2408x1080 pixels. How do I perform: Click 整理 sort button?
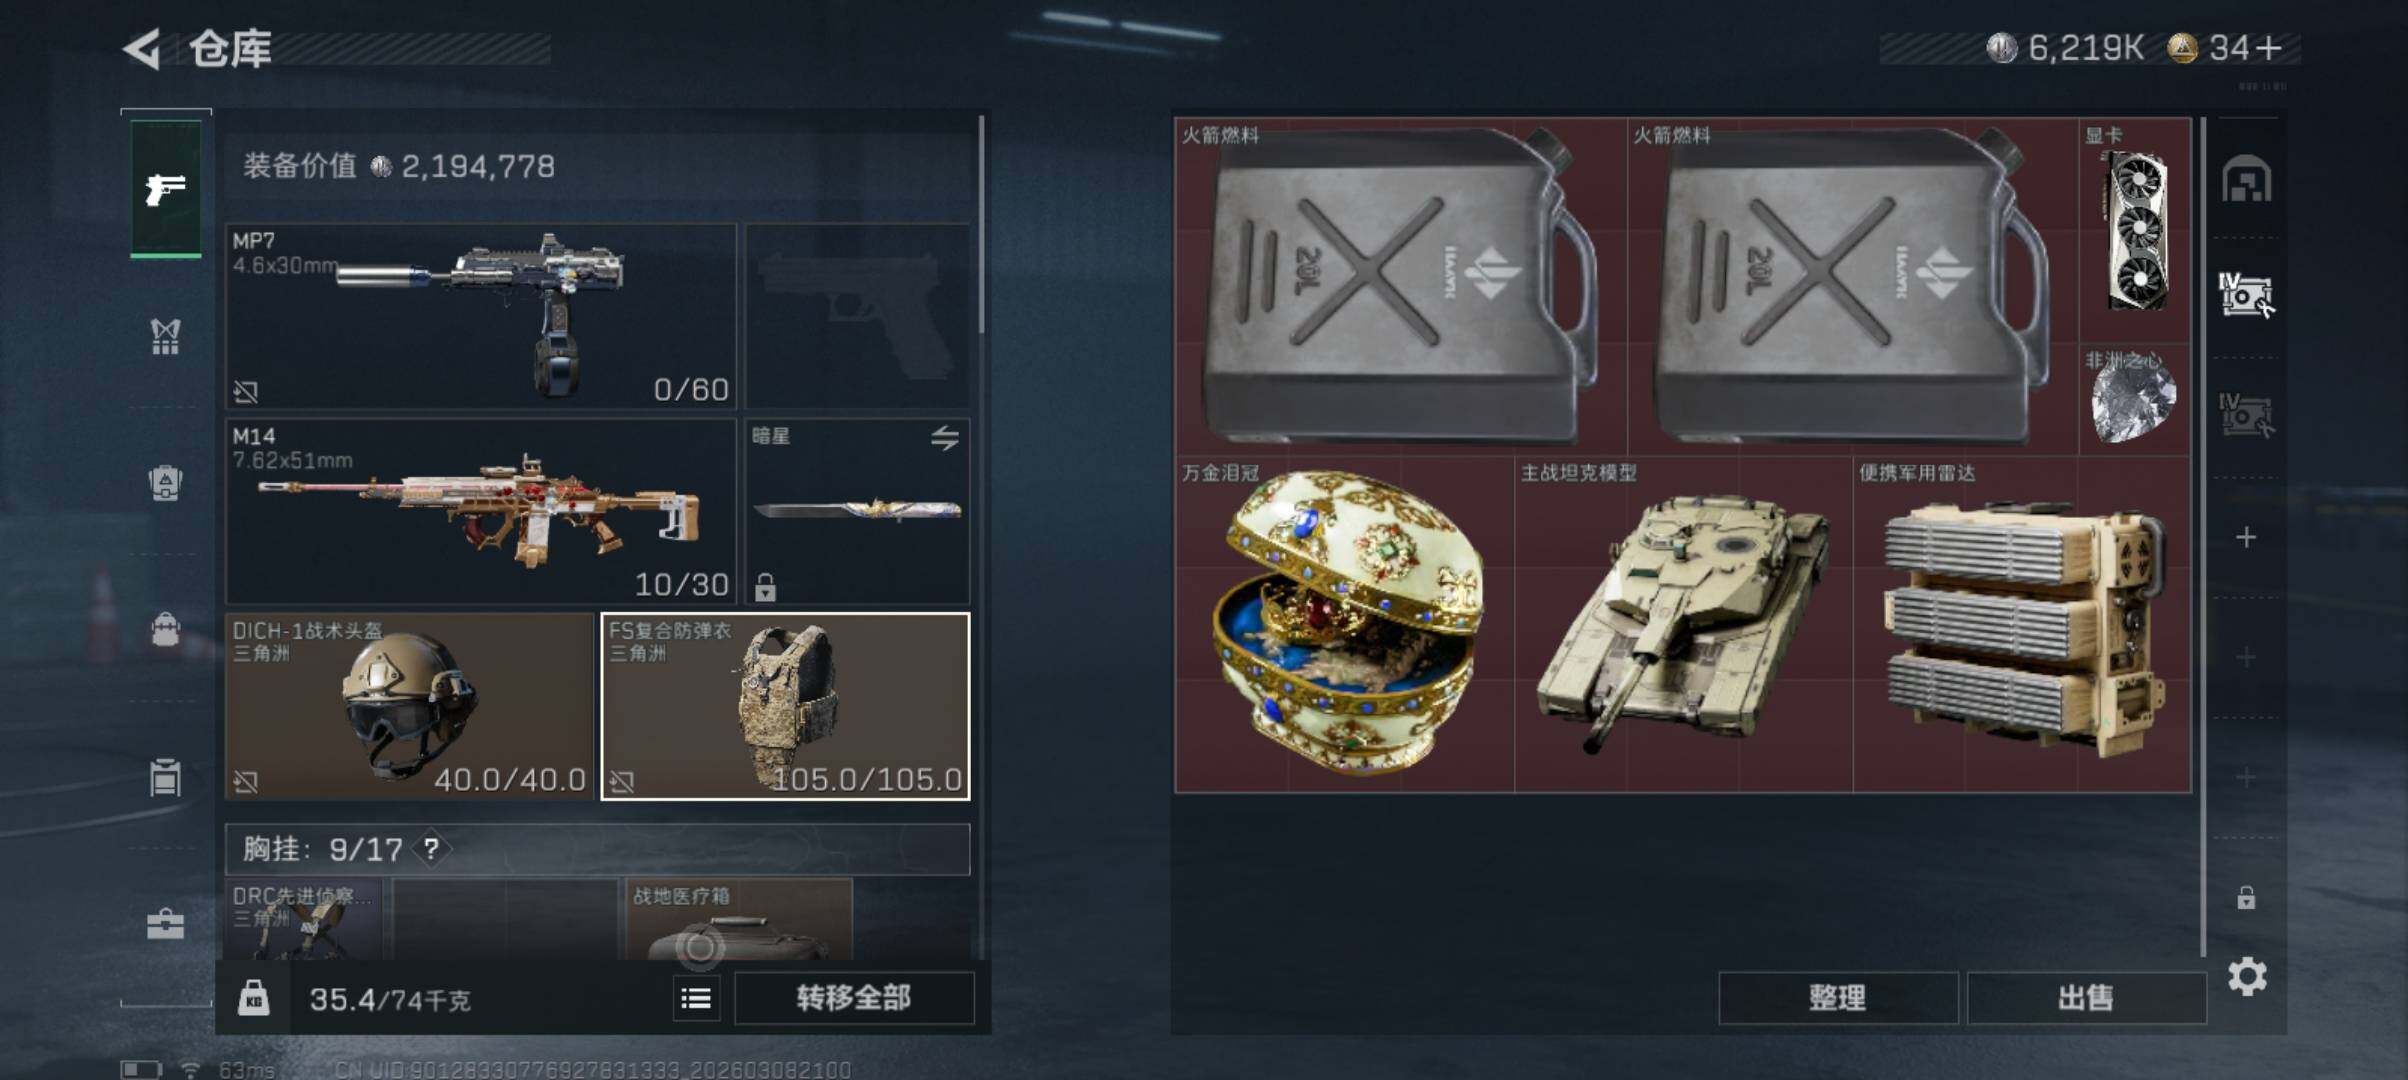[x=1837, y=997]
